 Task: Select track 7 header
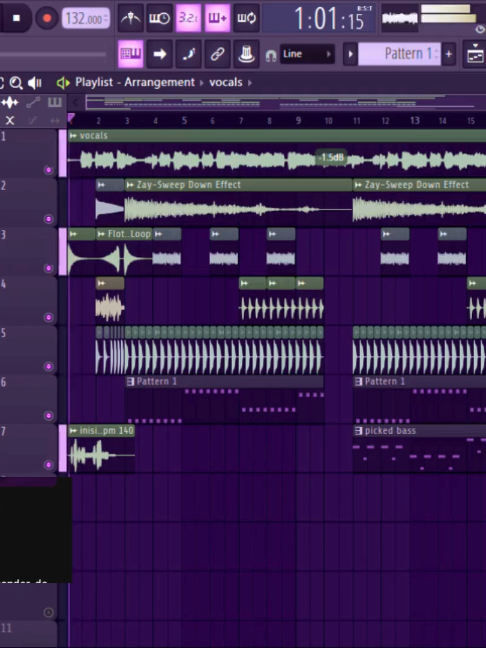click(x=29, y=448)
